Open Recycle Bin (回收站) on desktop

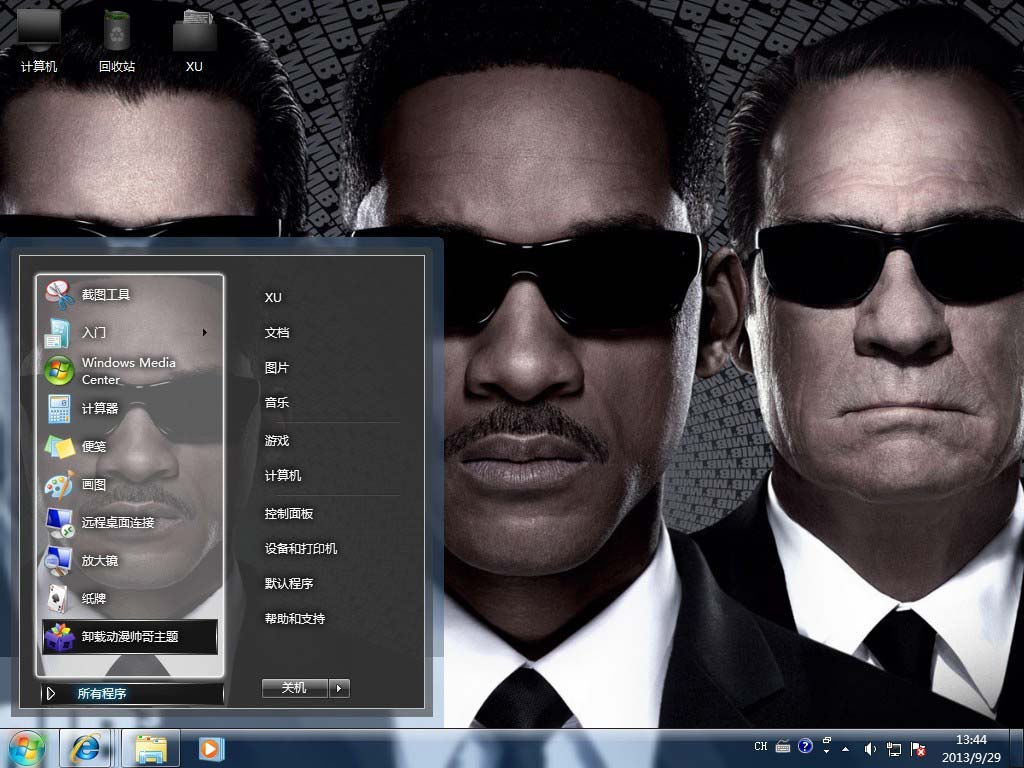(117, 42)
